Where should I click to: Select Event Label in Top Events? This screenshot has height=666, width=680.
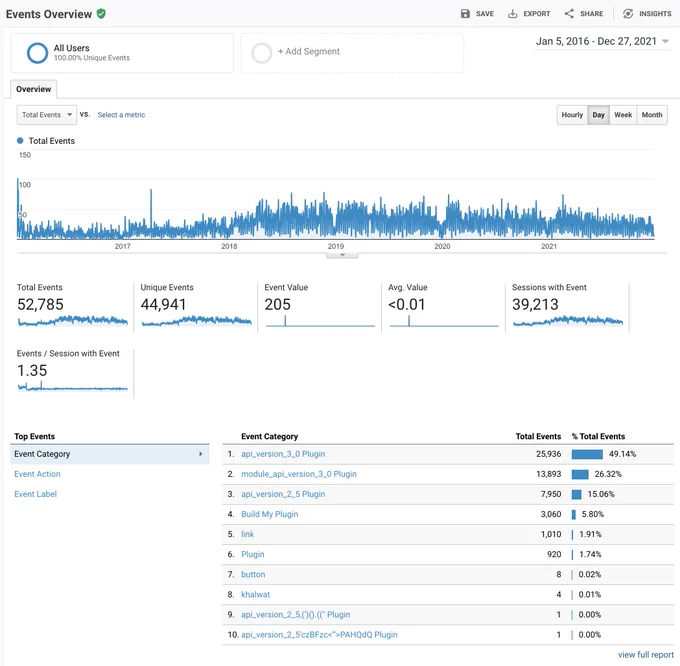click(36, 494)
